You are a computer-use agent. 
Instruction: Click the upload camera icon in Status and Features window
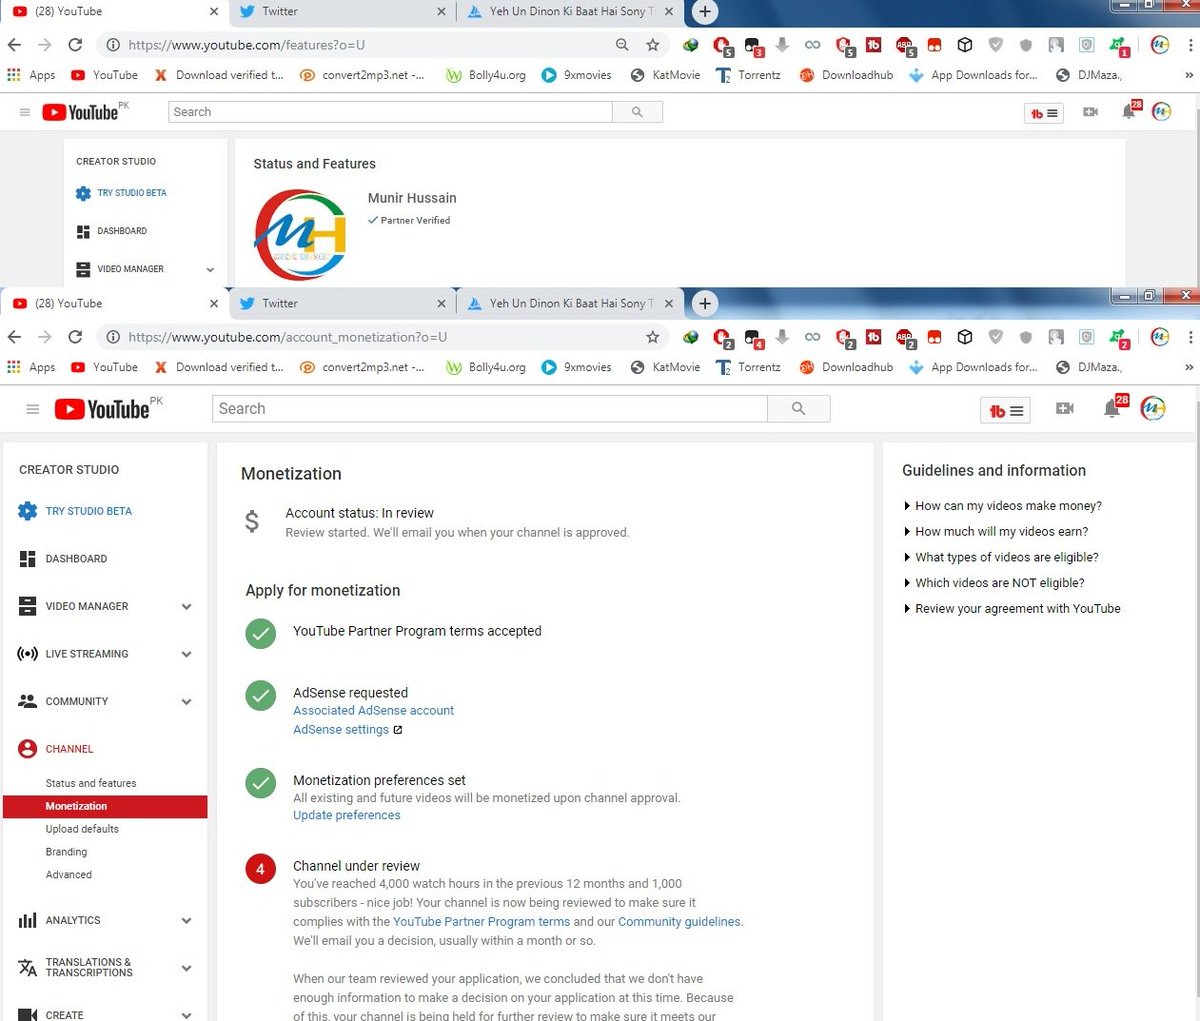1090,112
